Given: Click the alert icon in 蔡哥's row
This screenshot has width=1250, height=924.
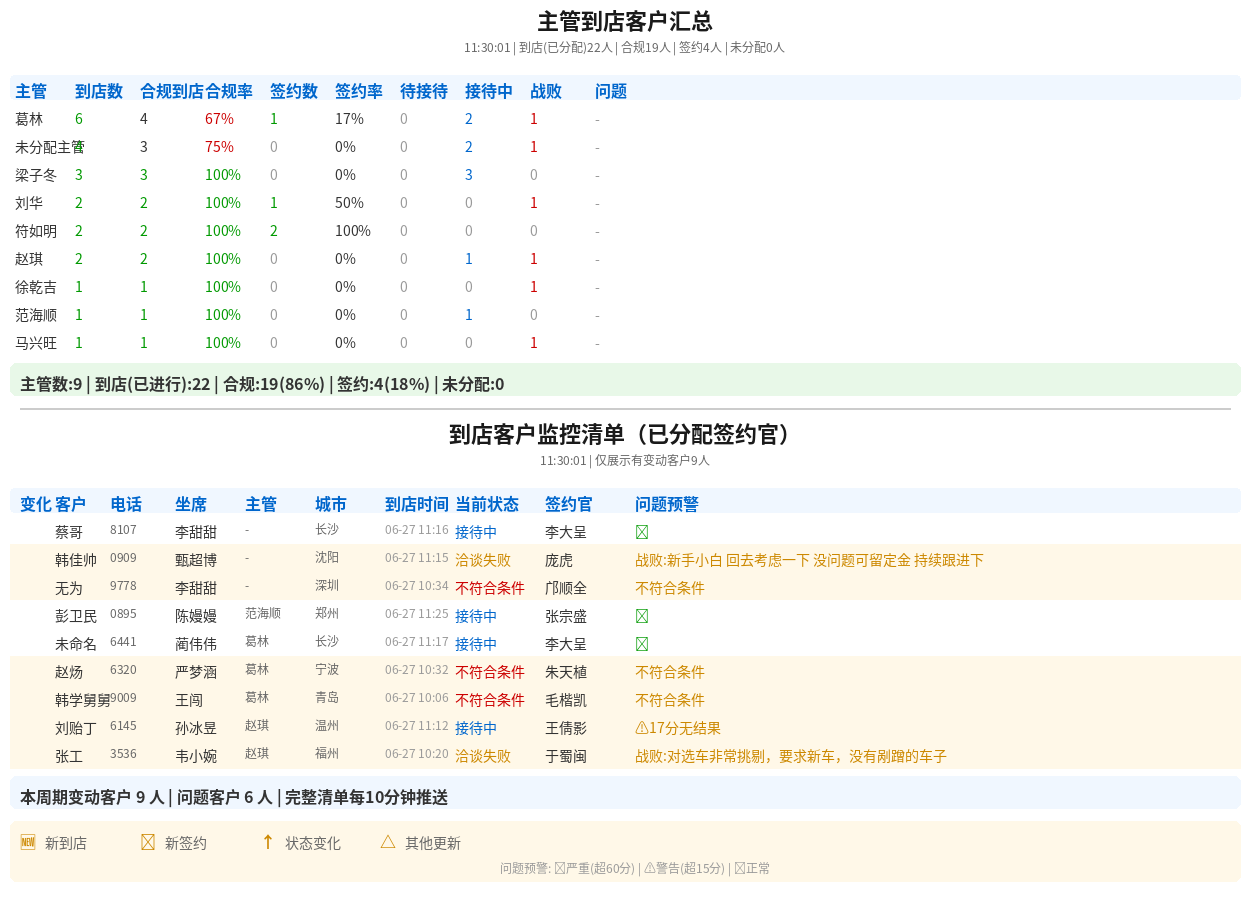Looking at the screenshot, I should [642, 532].
